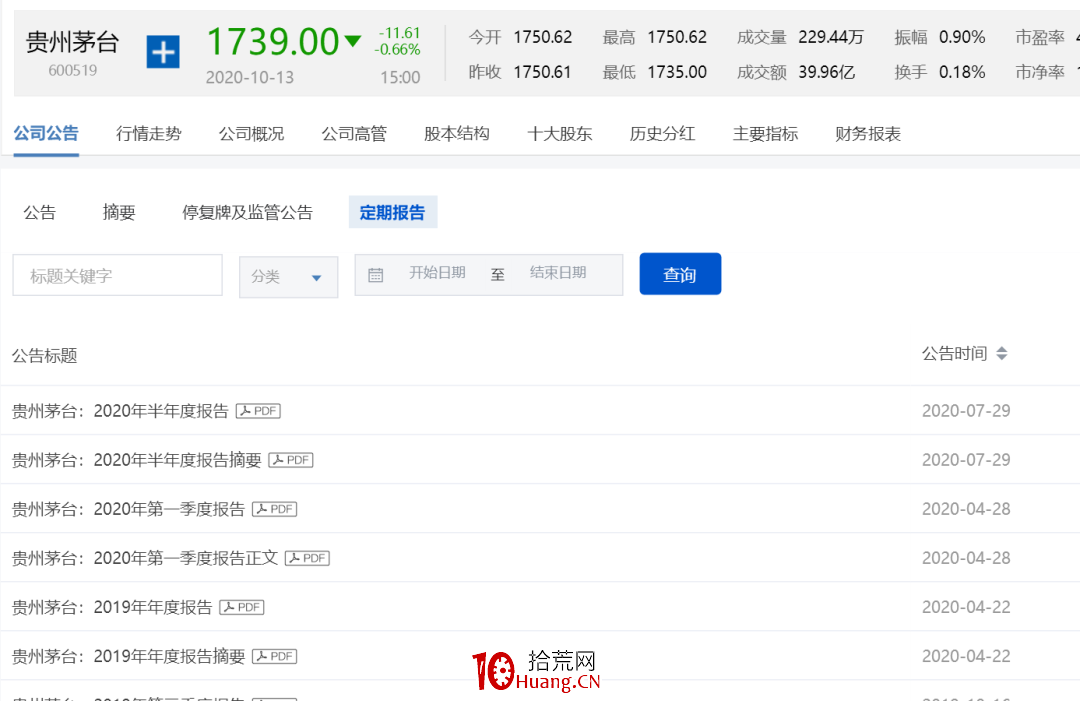
Task: Open PDF icon for 2020年半年度报告
Action: click(258, 411)
